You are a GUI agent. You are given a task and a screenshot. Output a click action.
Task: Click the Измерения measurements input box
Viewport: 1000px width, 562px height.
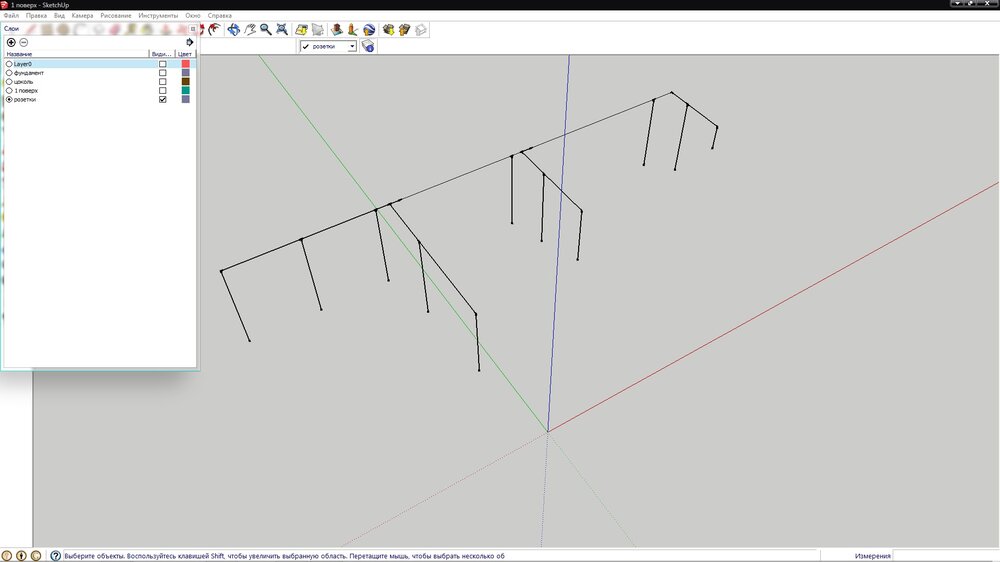tap(945, 555)
